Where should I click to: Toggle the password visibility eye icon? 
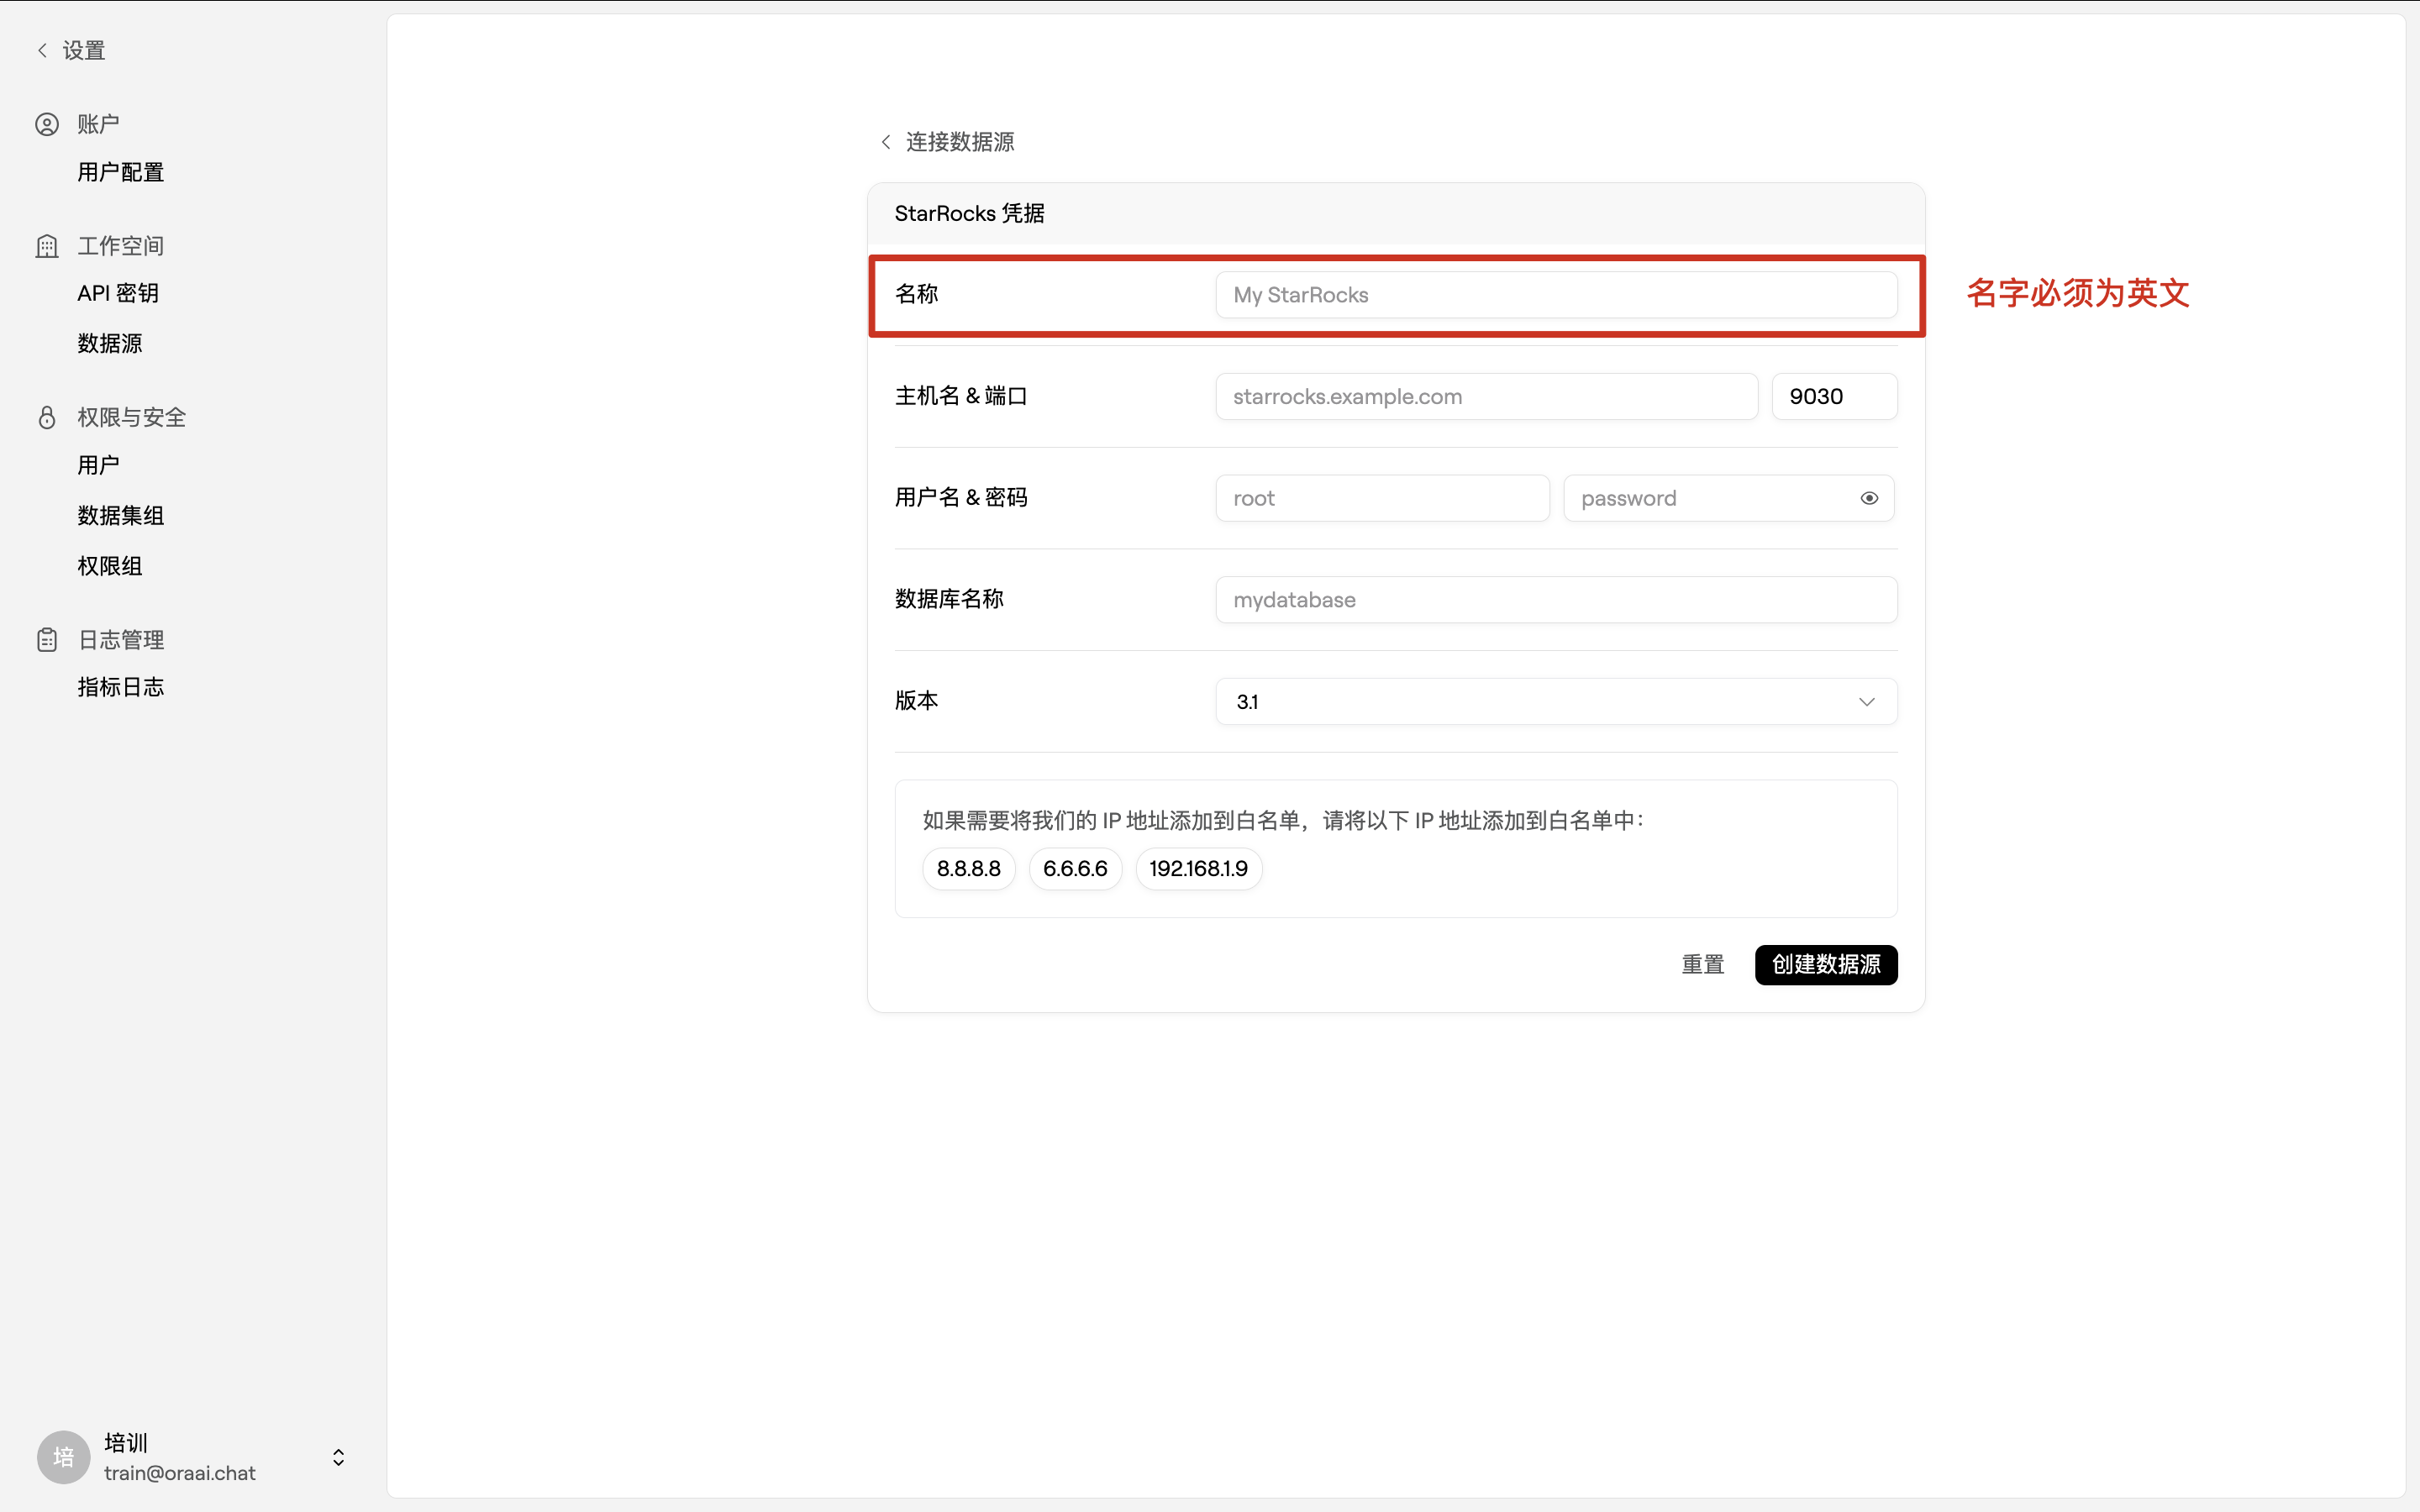(x=1868, y=497)
